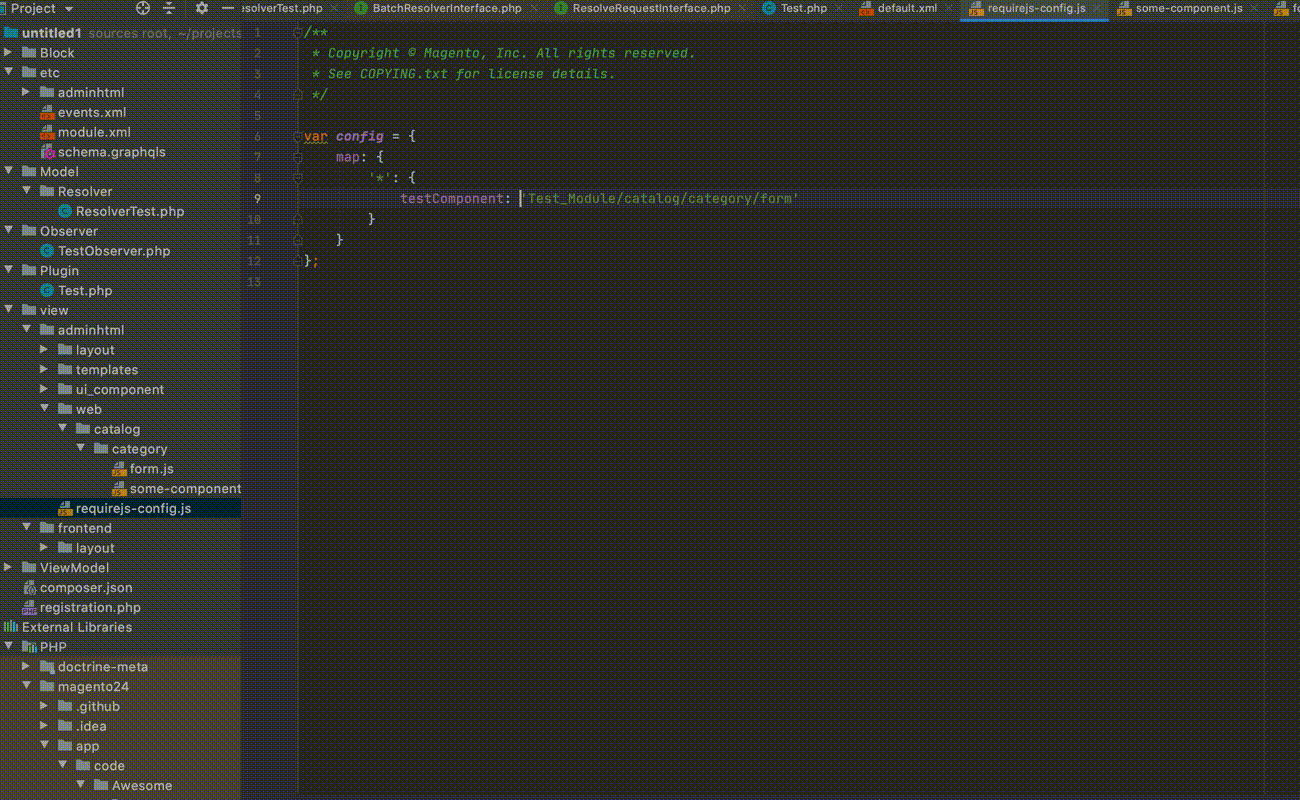Close the Test.php editor tab
Image resolution: width=1300 pixels, height=800 pixels.
[839, 8]
